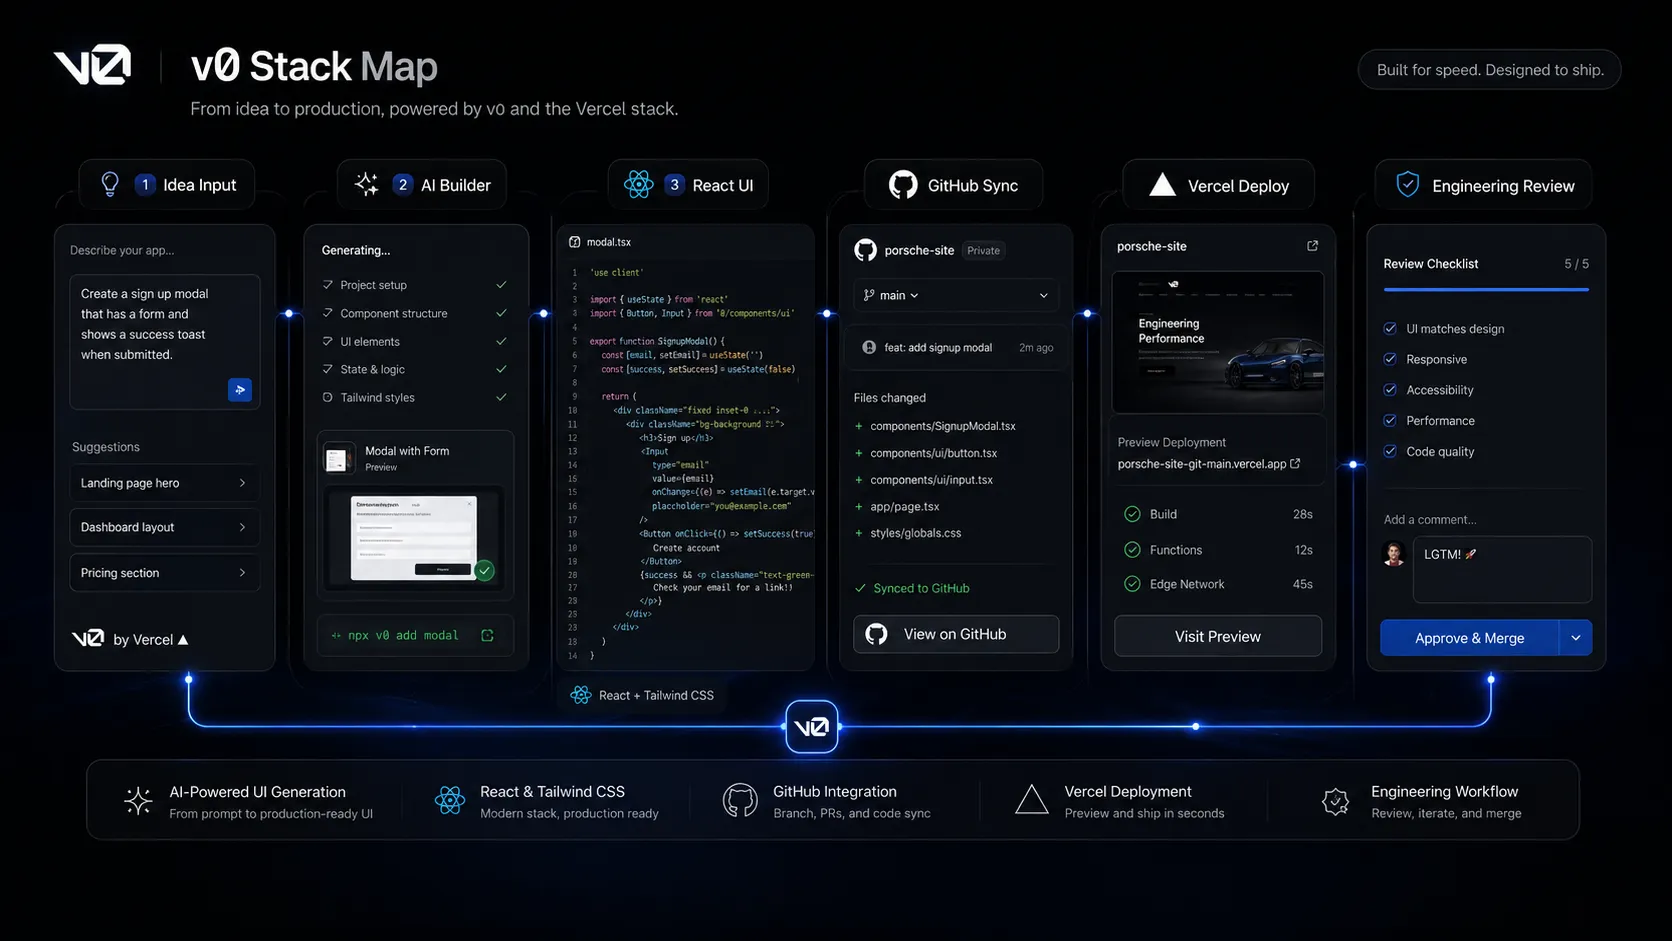This screenshot has width=1672, height=941.
Task: Submit the prompt with the blue send icon
Action: (240, 390)
